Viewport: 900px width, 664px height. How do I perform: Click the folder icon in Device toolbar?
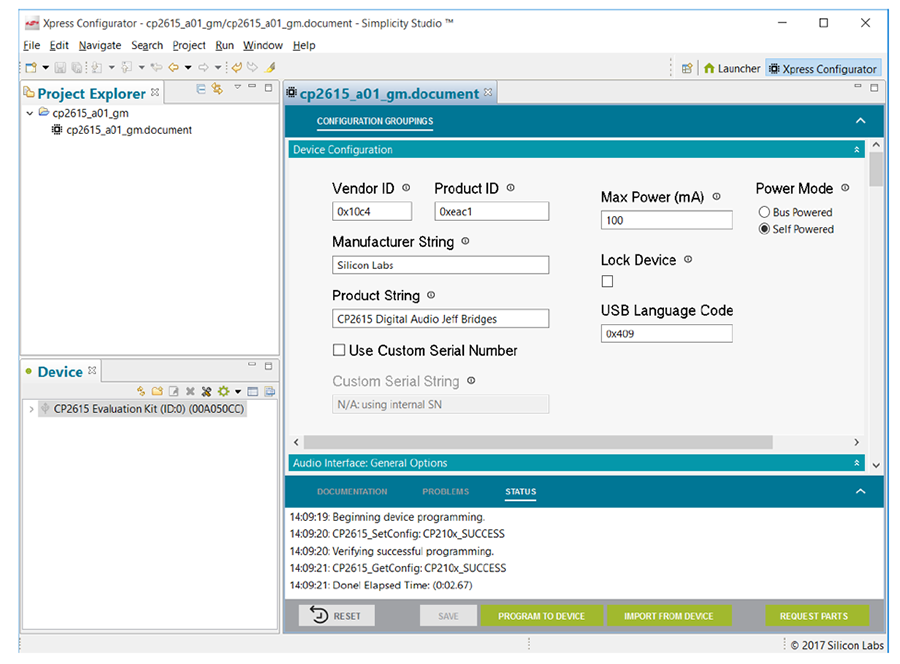tap(157, 391)
